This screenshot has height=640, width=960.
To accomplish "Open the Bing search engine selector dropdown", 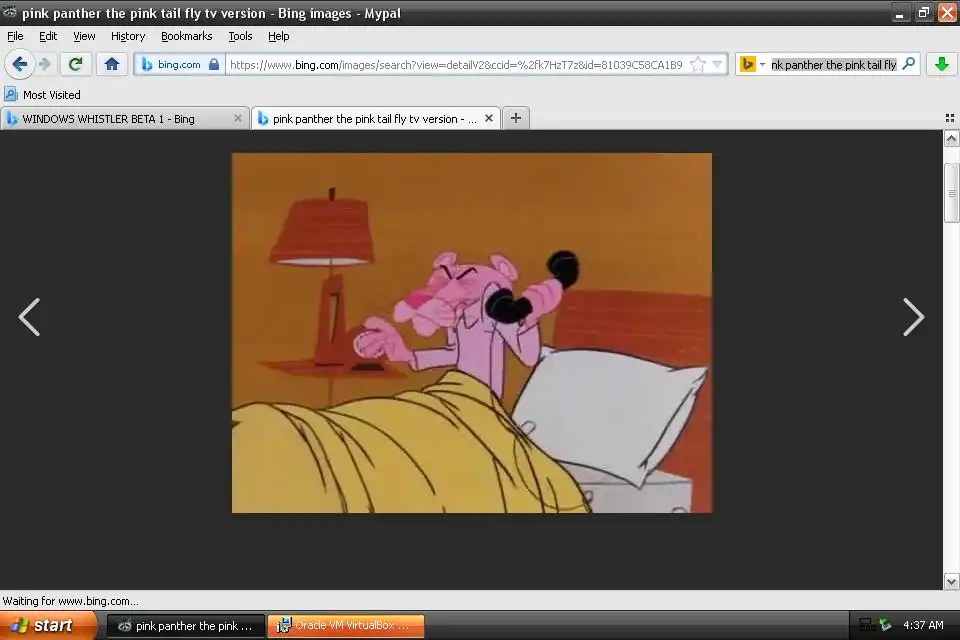I will 752,64.
